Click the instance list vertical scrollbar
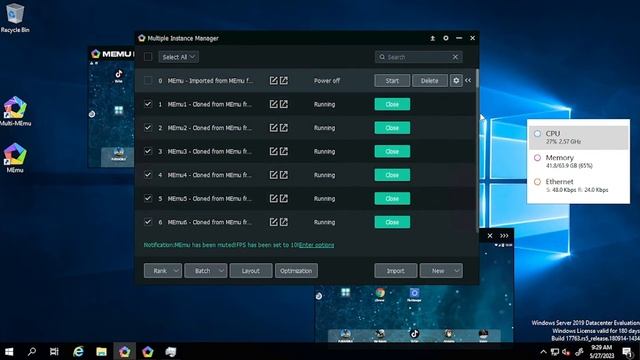 (x=477, y=151)
